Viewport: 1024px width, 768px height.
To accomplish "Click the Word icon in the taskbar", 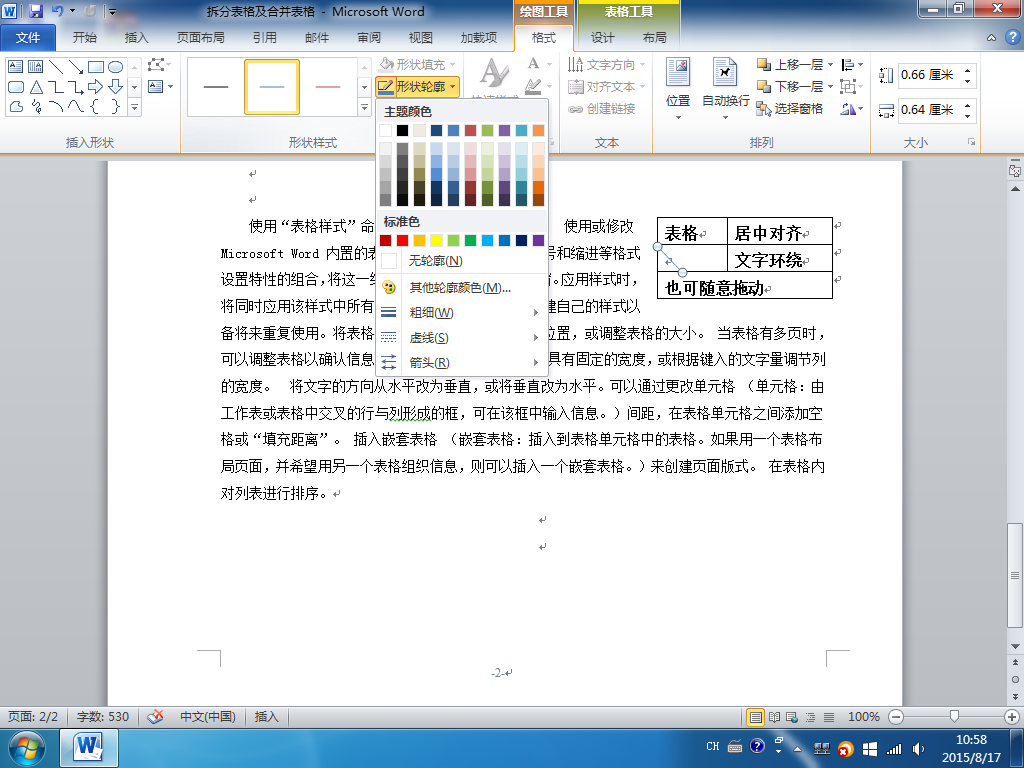I will pyautogui.click(x=88, y=748).
